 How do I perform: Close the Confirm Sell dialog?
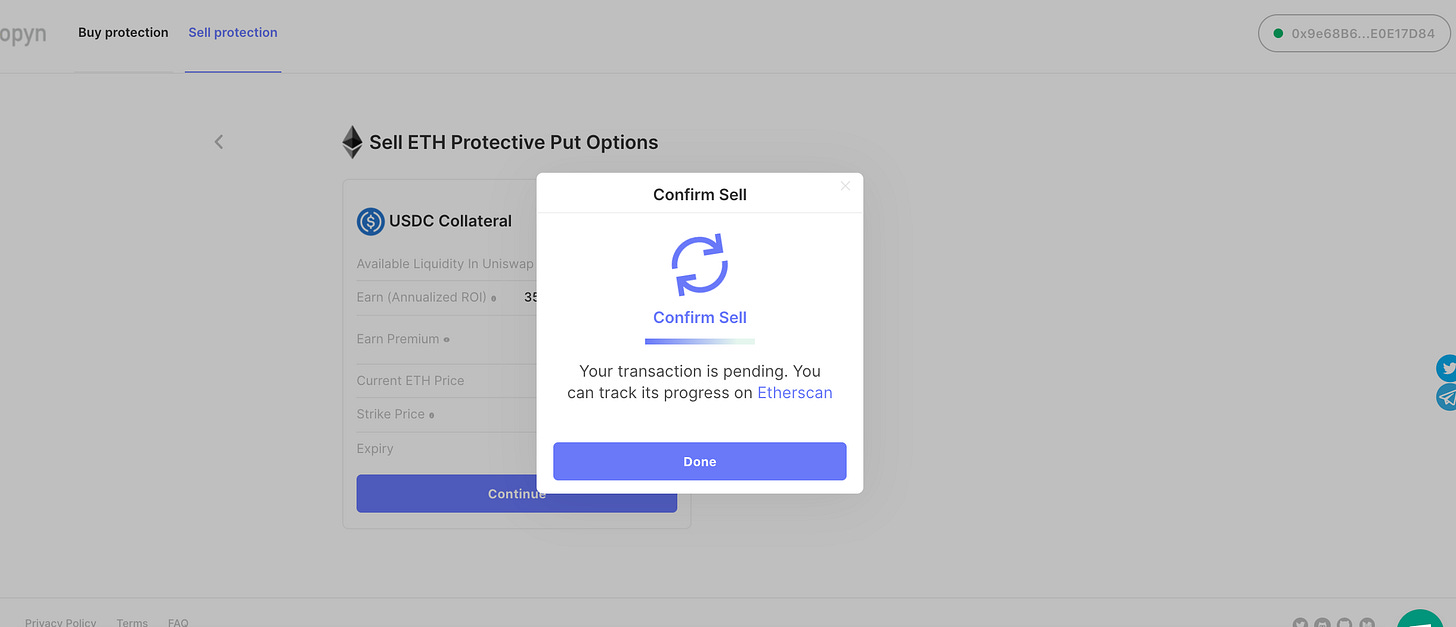pyautogui.click(x=845, y=186)
